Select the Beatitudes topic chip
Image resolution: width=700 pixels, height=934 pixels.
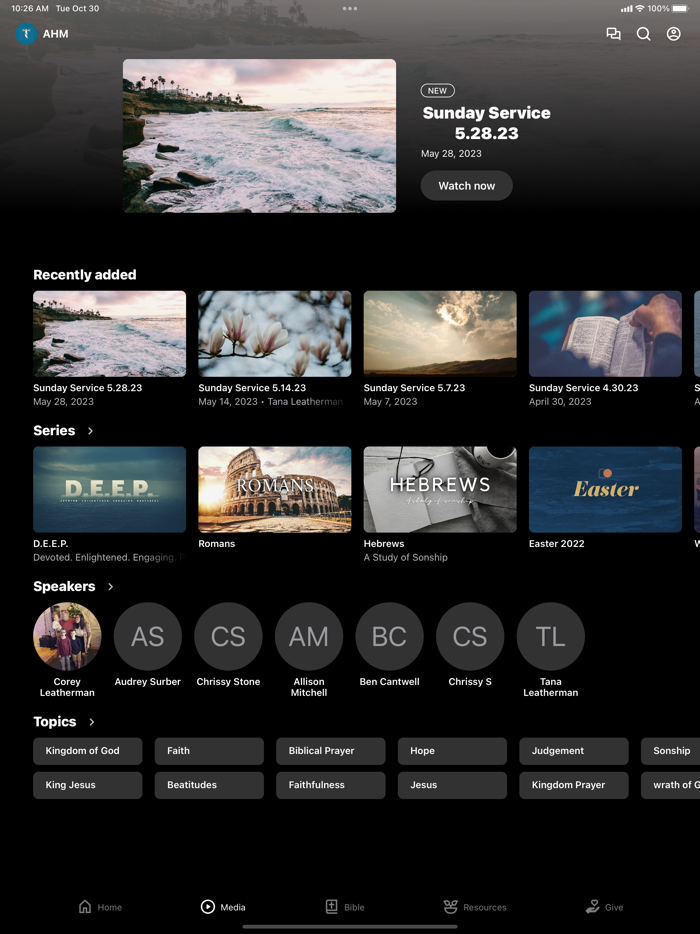pyautogui.click(x=209, y=785)
